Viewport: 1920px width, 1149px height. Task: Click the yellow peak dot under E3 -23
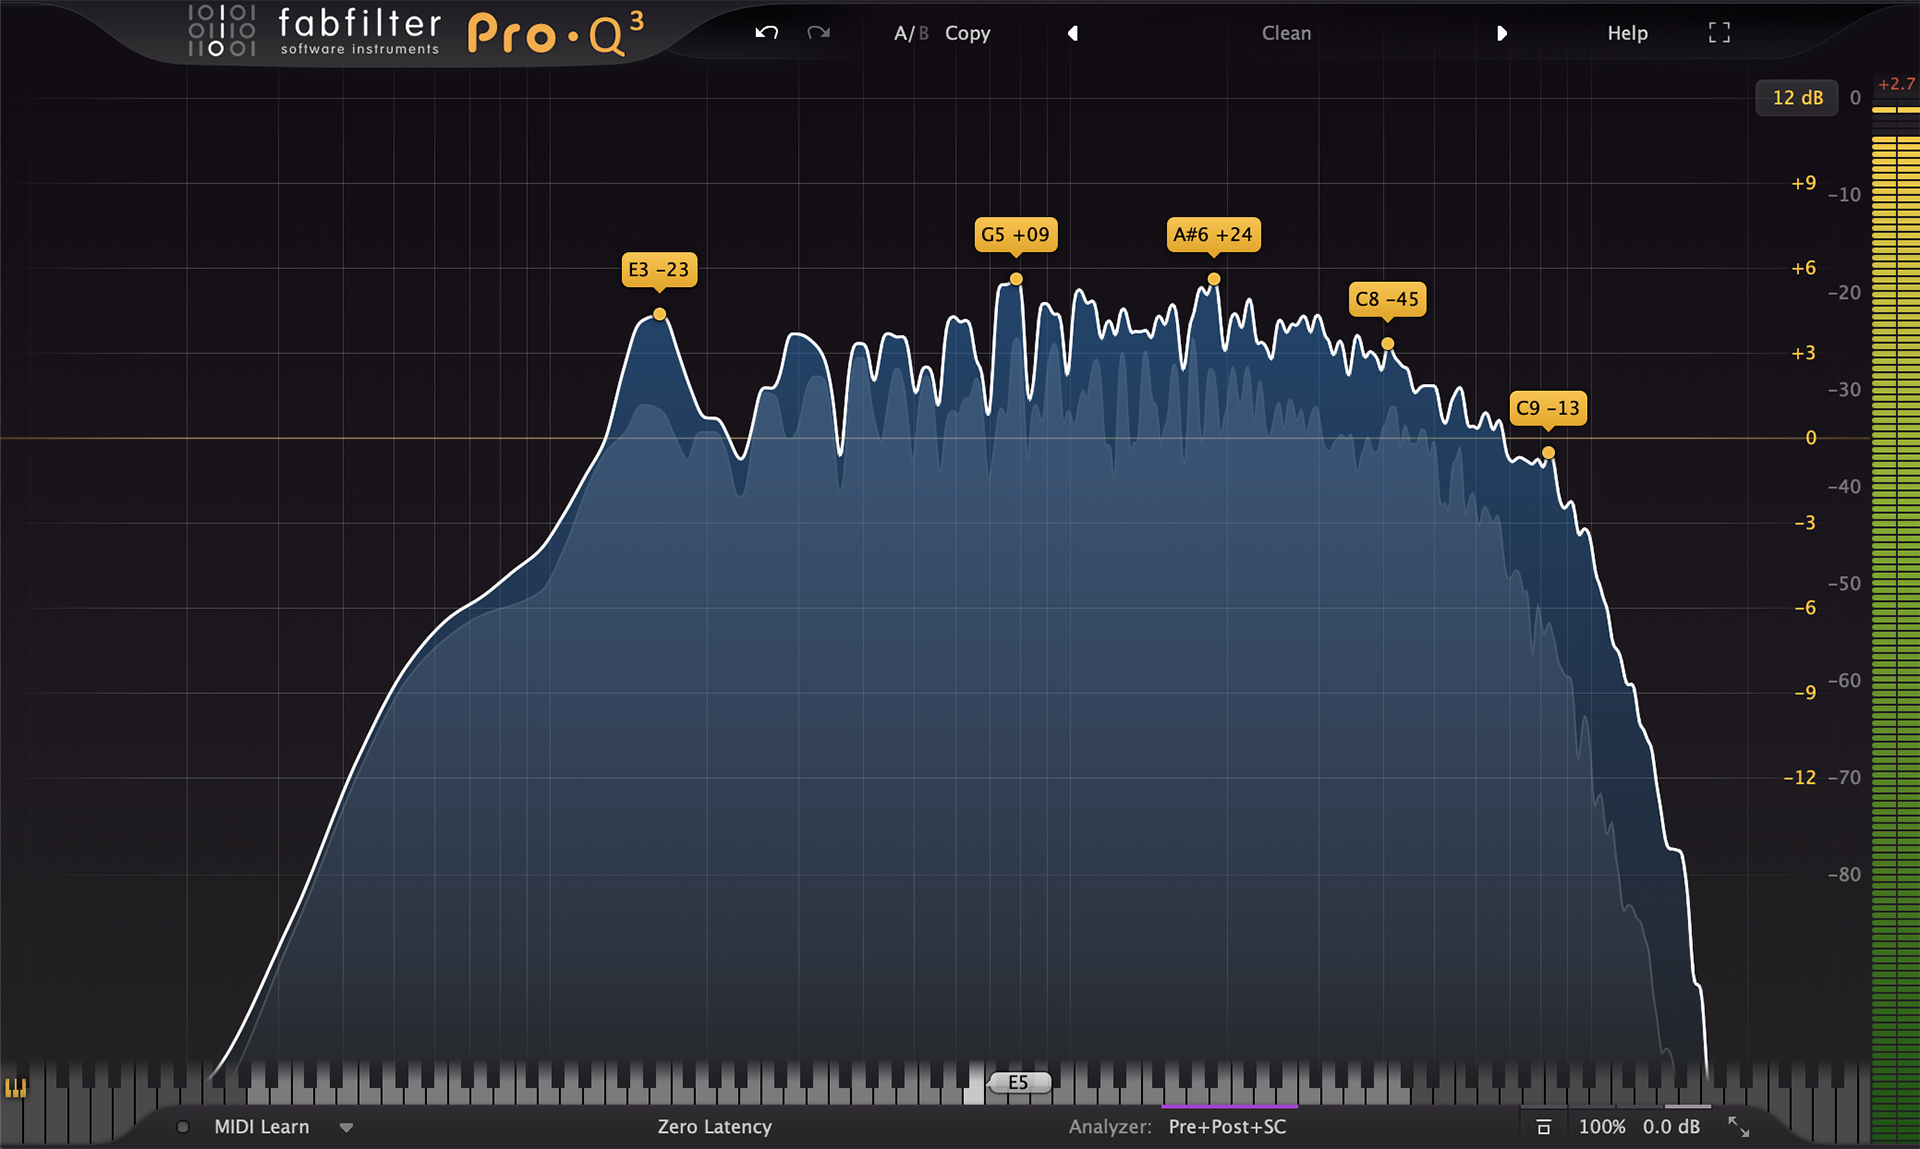tap(660, 314)
